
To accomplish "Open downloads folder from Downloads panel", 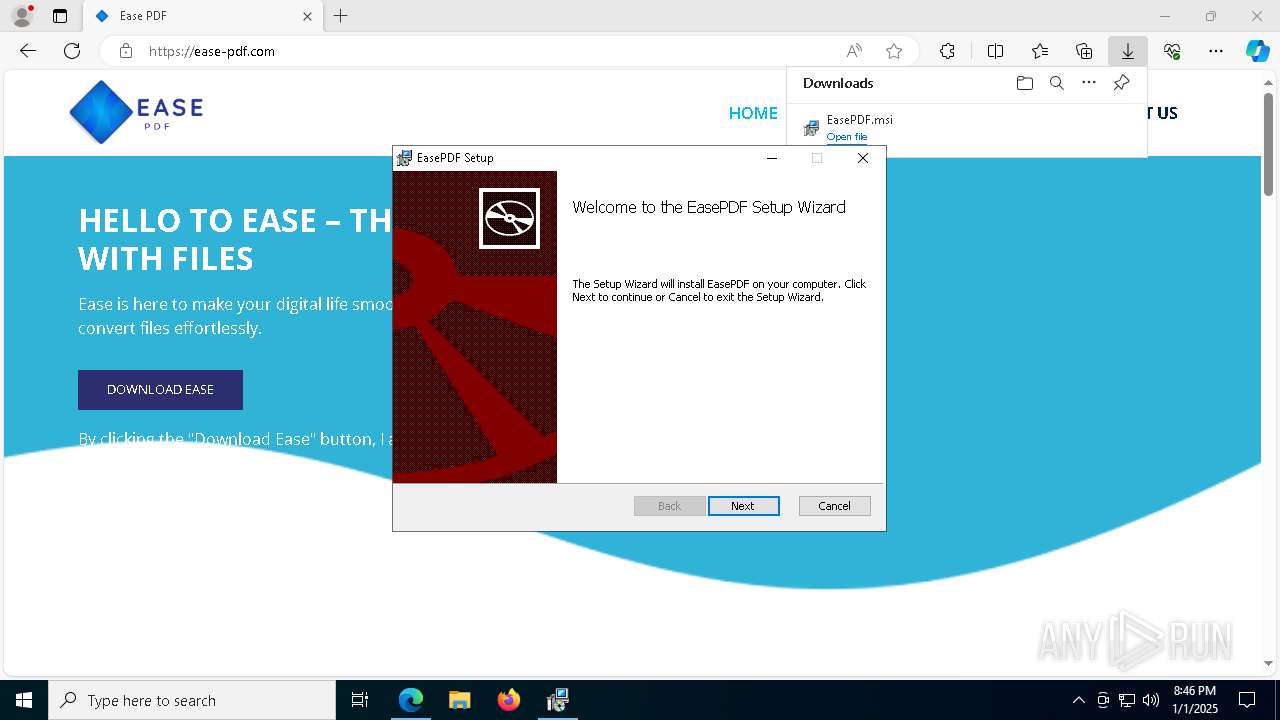I will 1024,83.
